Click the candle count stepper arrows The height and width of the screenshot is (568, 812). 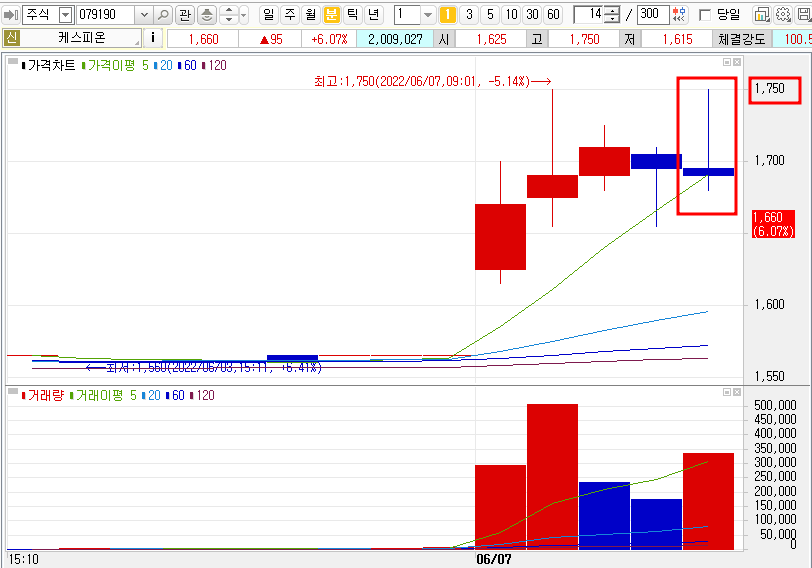click(x=612, y=14)
